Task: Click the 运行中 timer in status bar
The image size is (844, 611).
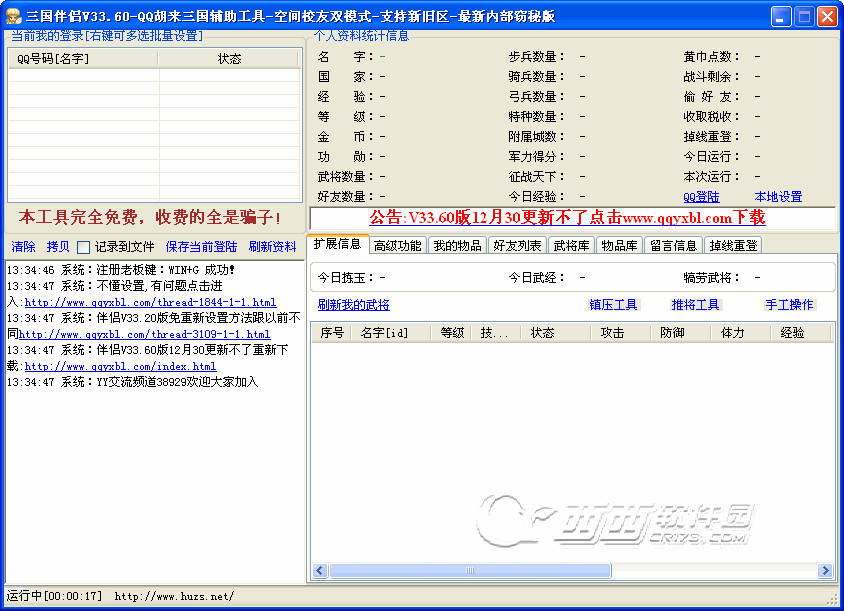Action: tap(54, 596)
